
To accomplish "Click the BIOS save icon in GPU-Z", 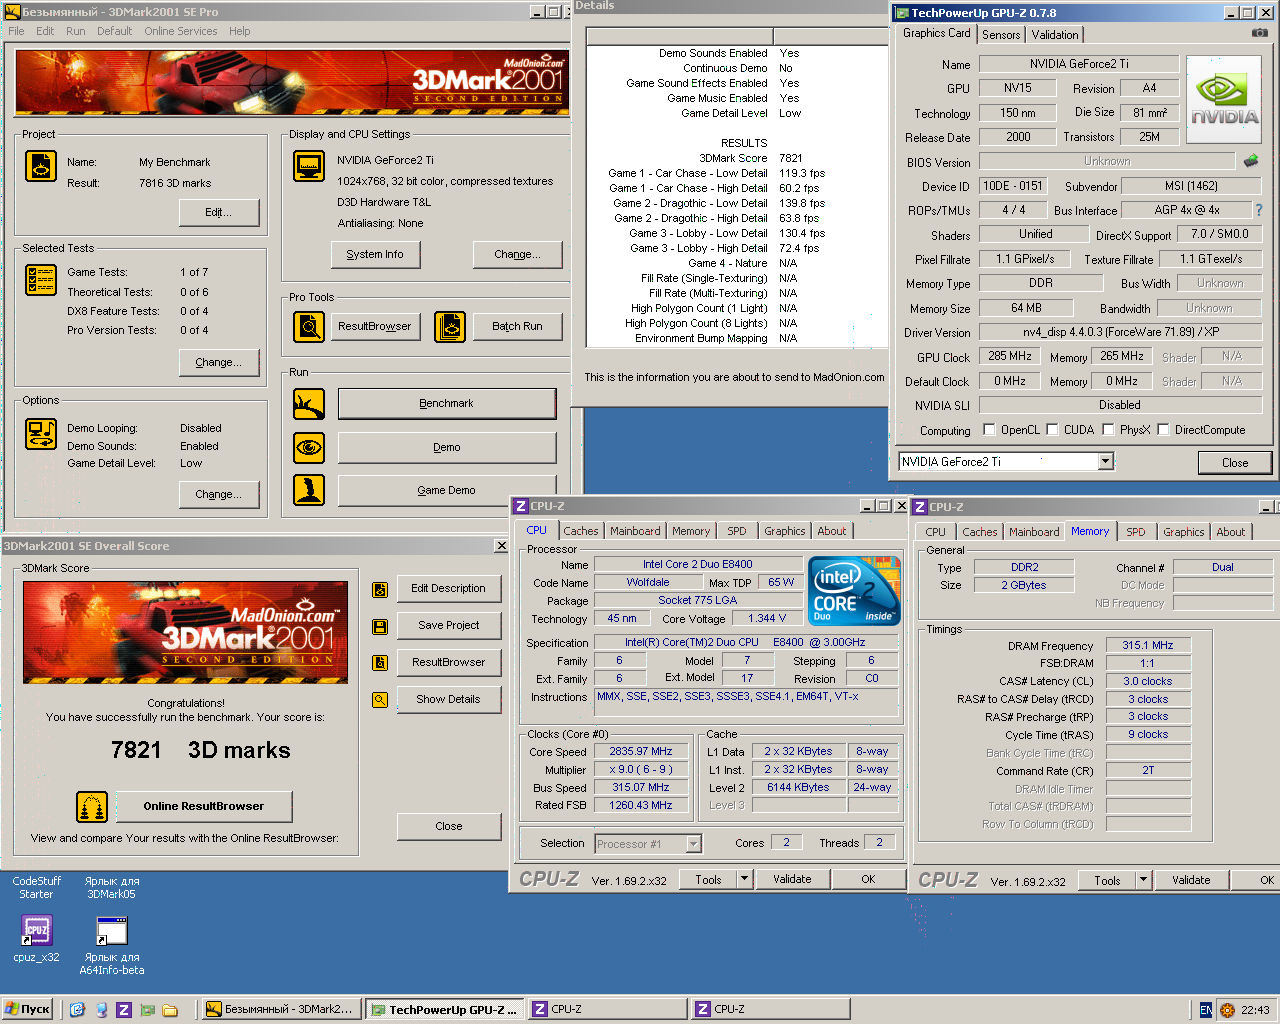I will 1251,160.
